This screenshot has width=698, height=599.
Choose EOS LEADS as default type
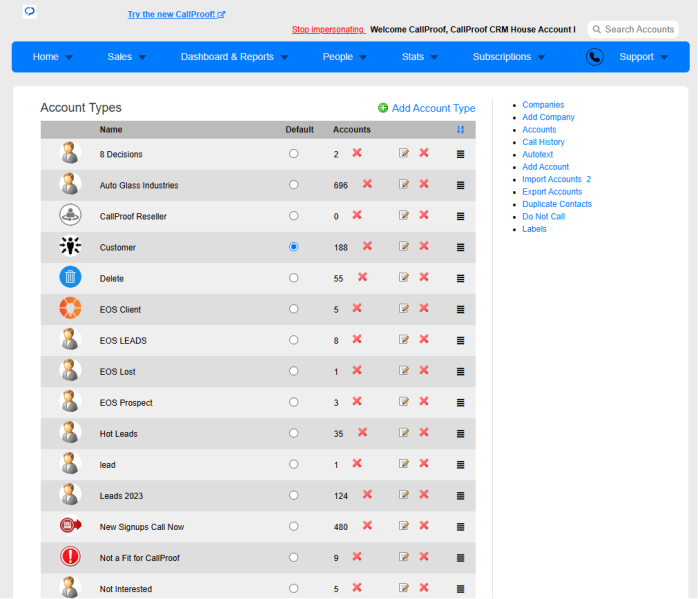pyautogui.click(x=293, y=340)
